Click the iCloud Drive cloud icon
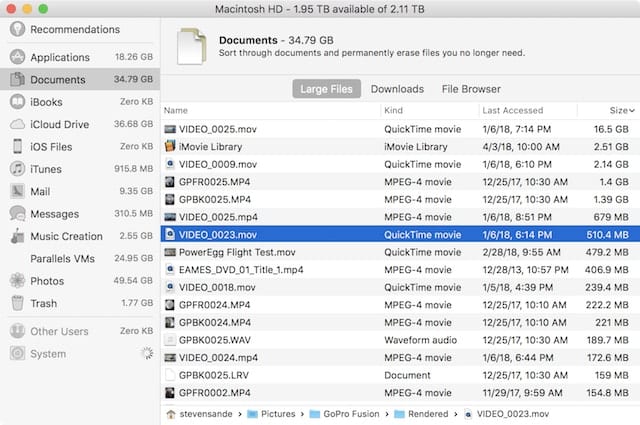The width and height of the screenshot is (640, 425). click(17, 124)
